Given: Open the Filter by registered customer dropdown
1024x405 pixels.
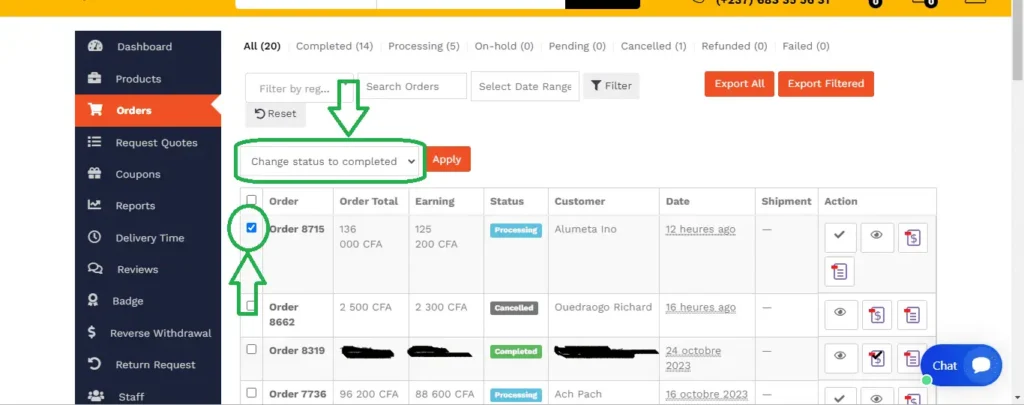Looking at the screenshot, I should pos(301,87).
